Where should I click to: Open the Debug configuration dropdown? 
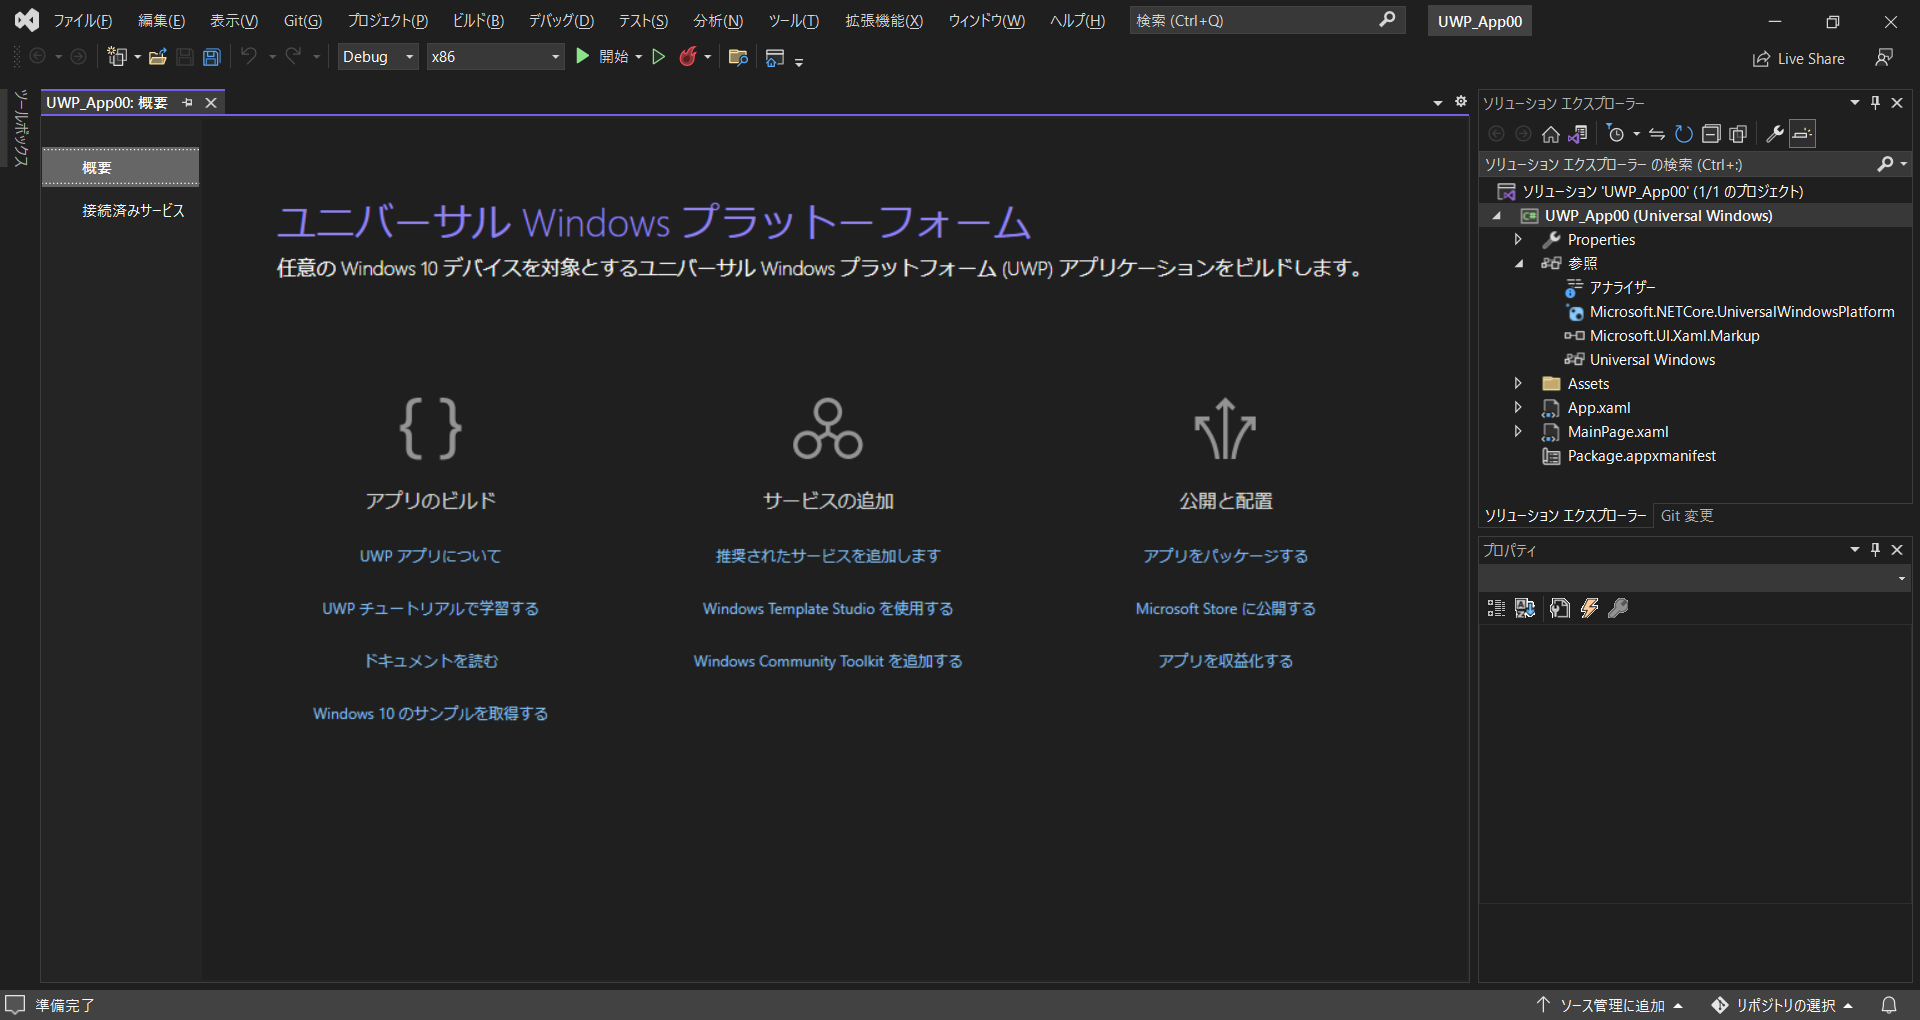tap(409, 56)
